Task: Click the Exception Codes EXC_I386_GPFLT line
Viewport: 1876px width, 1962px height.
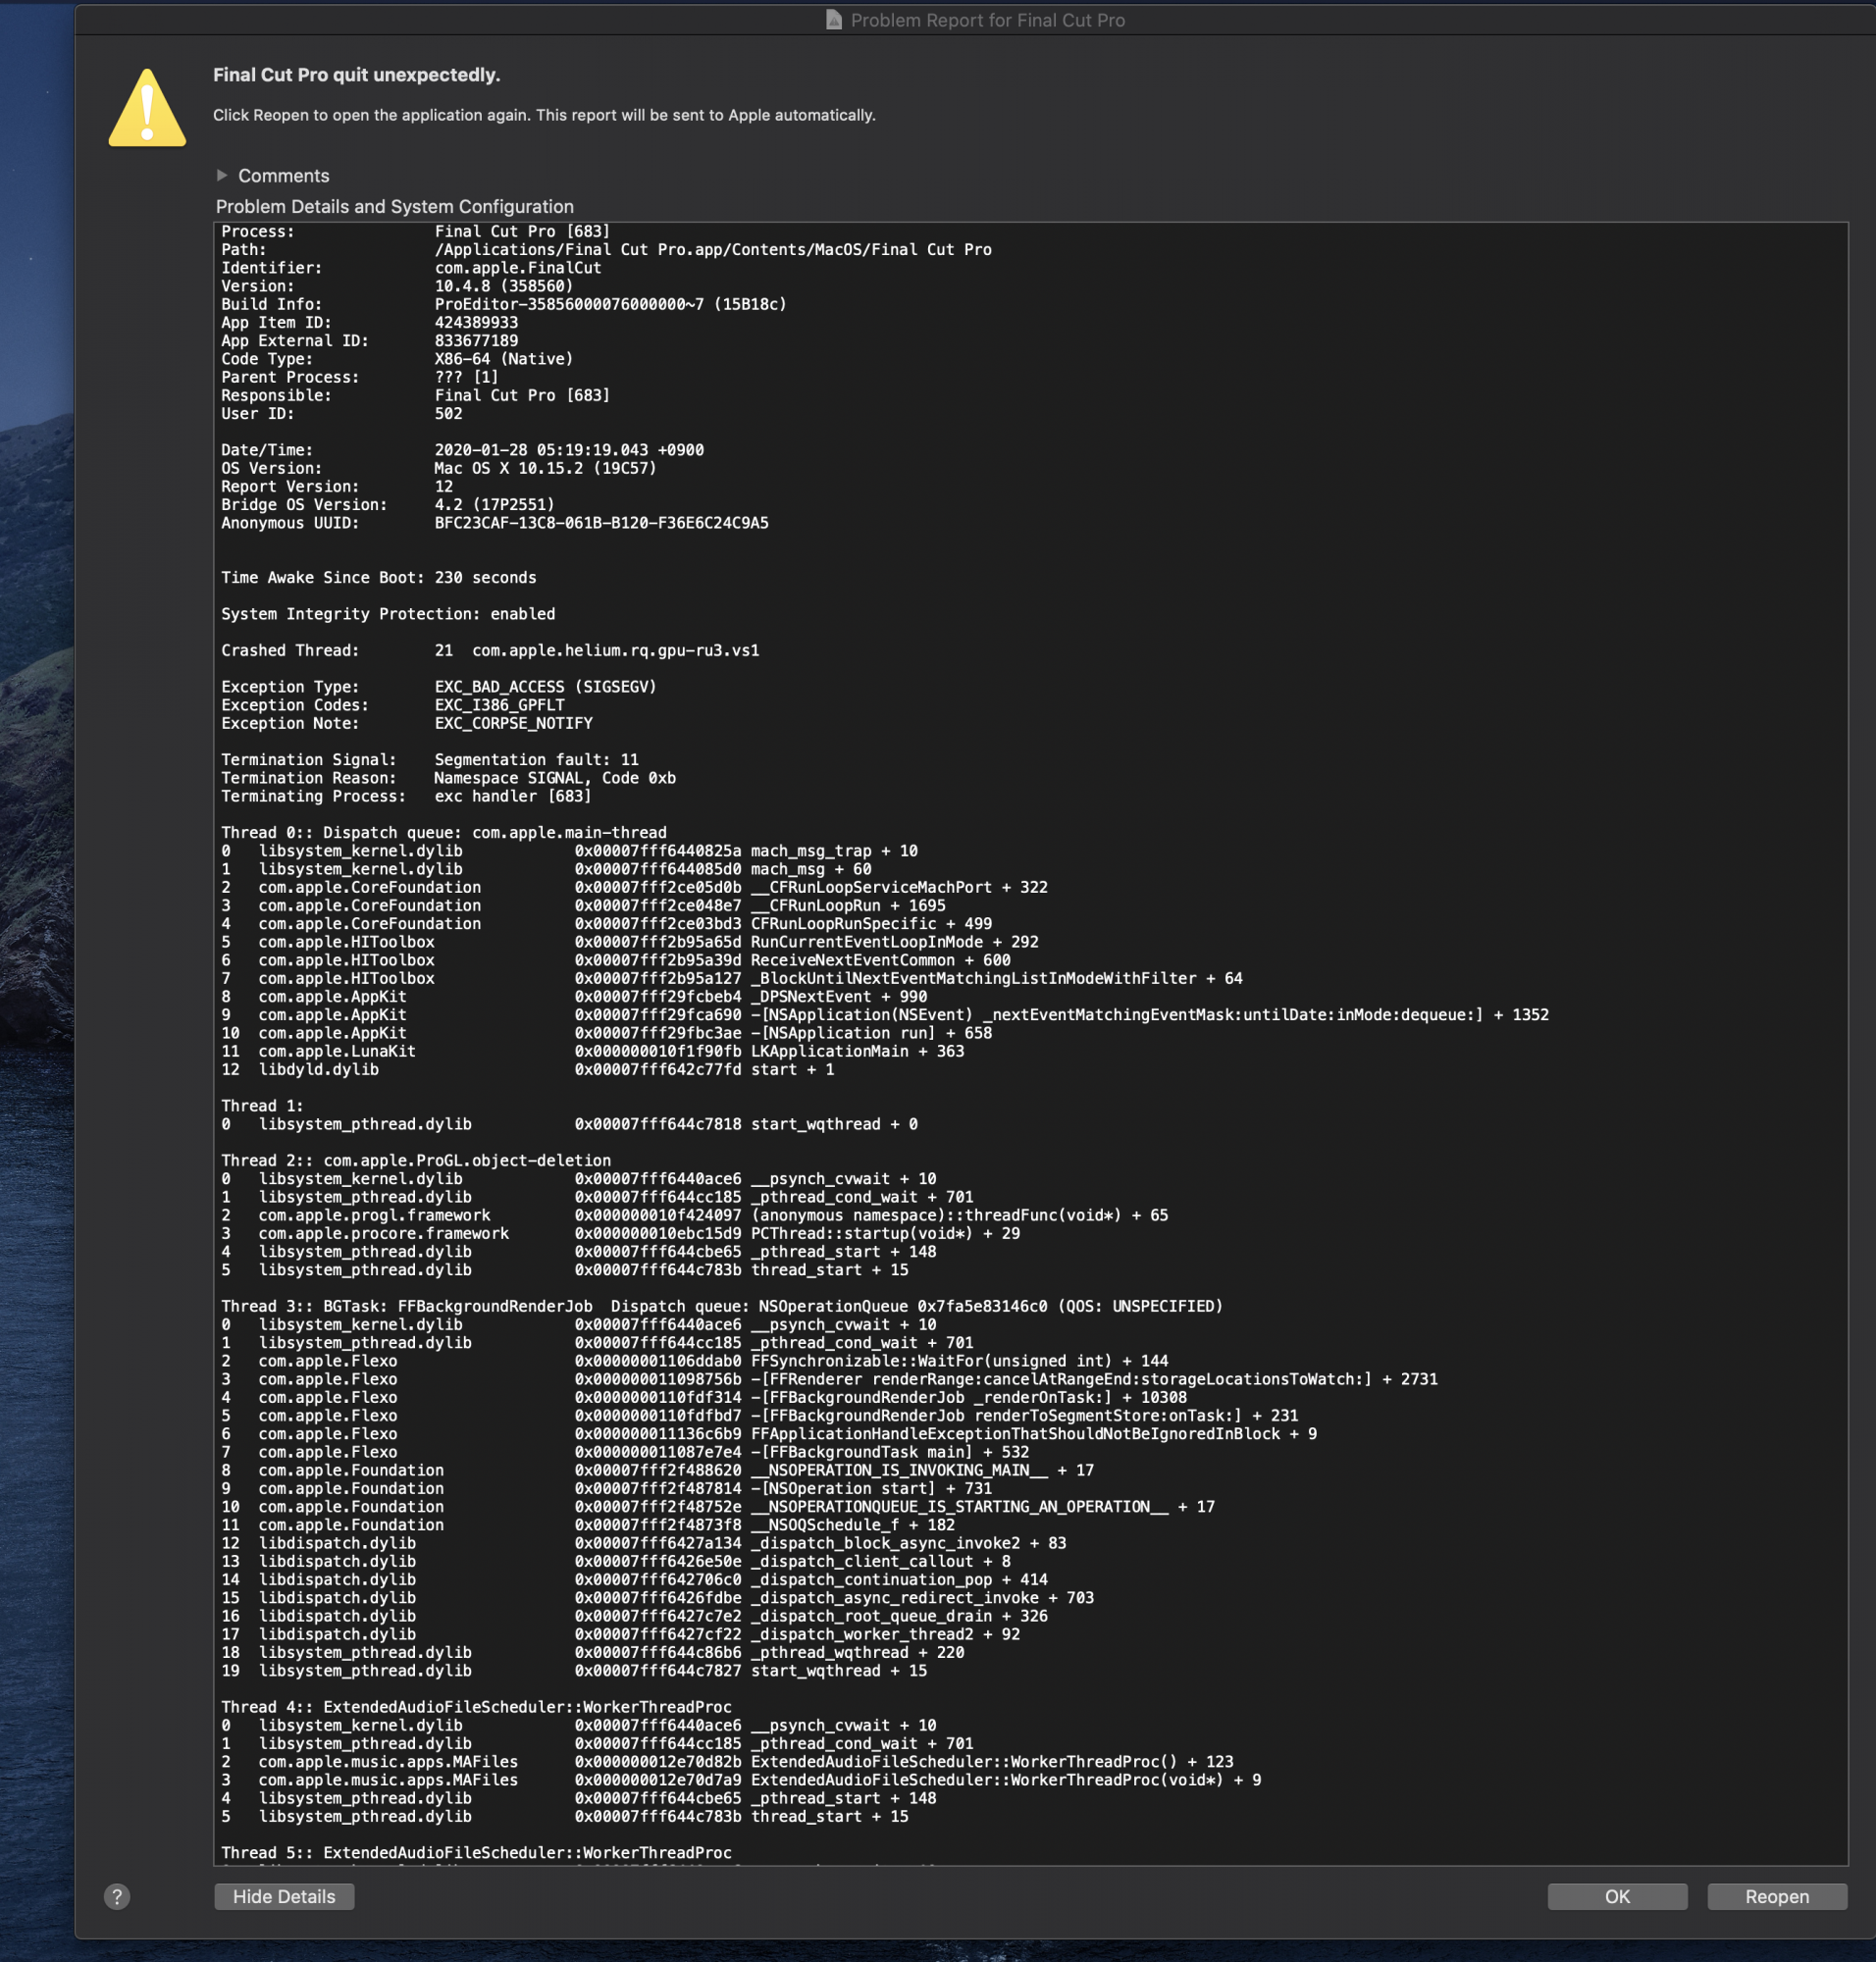Action: (x=393, y=705)
